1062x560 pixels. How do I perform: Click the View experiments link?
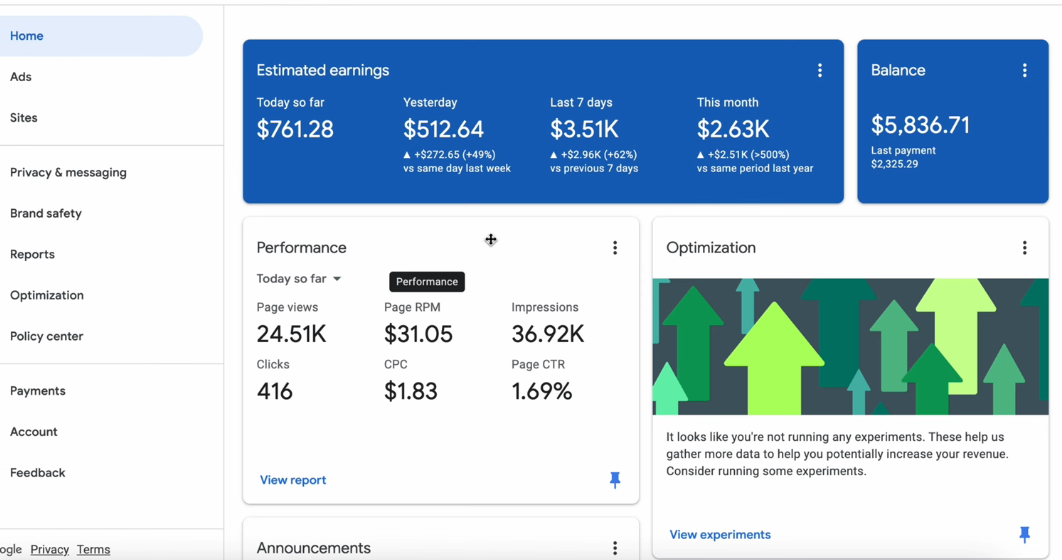[720, 535]
